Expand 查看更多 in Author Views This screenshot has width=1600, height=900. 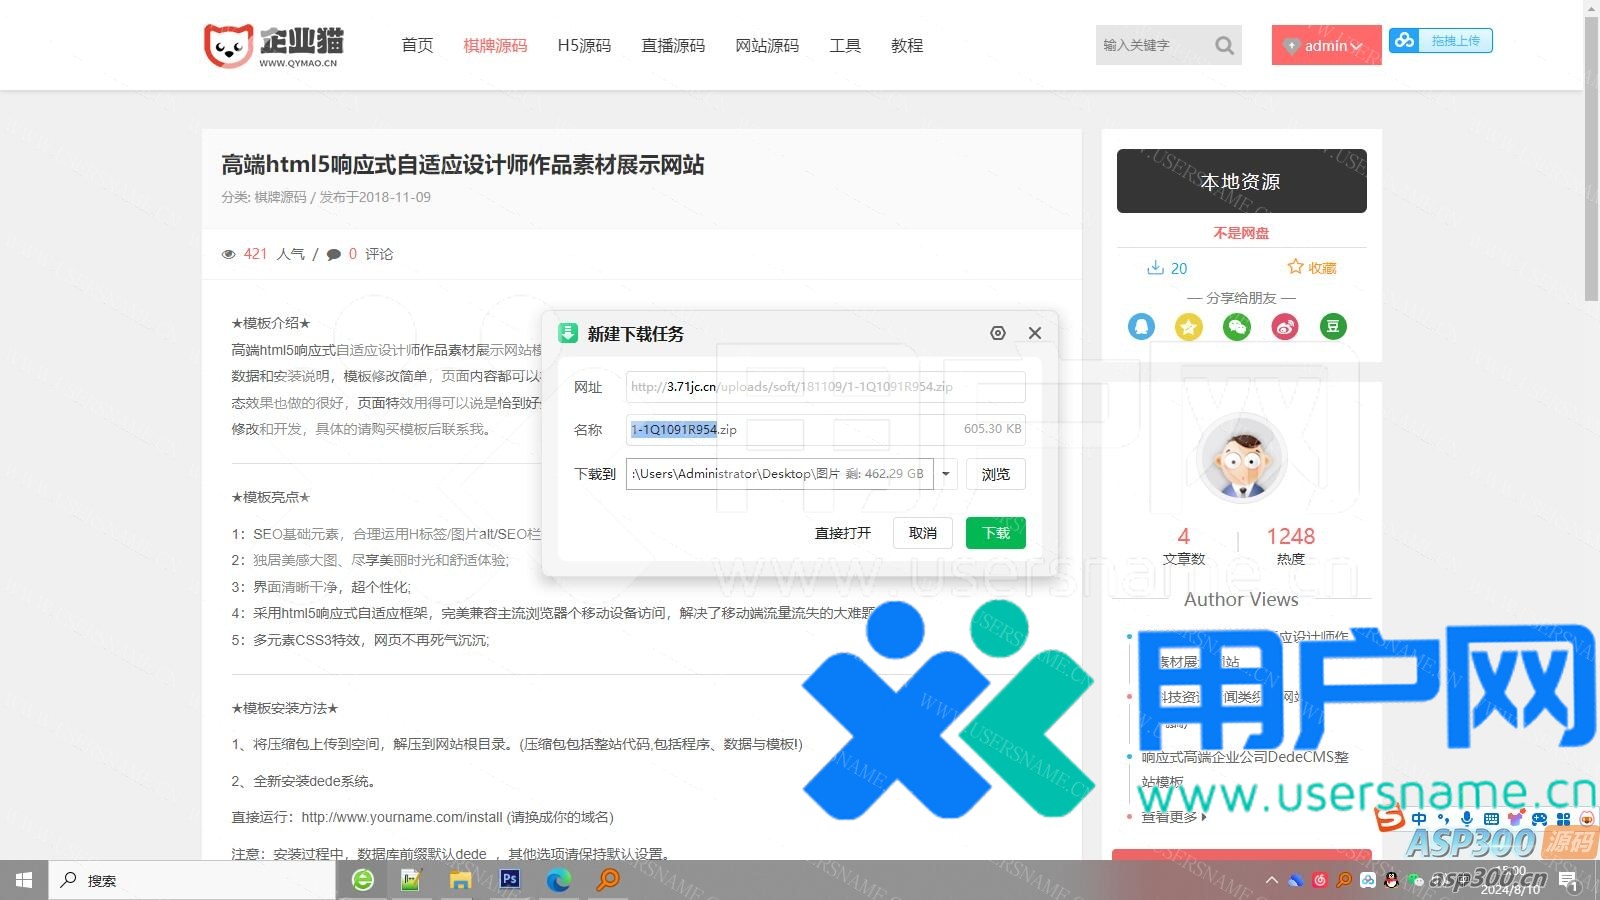coord(1174,817)
